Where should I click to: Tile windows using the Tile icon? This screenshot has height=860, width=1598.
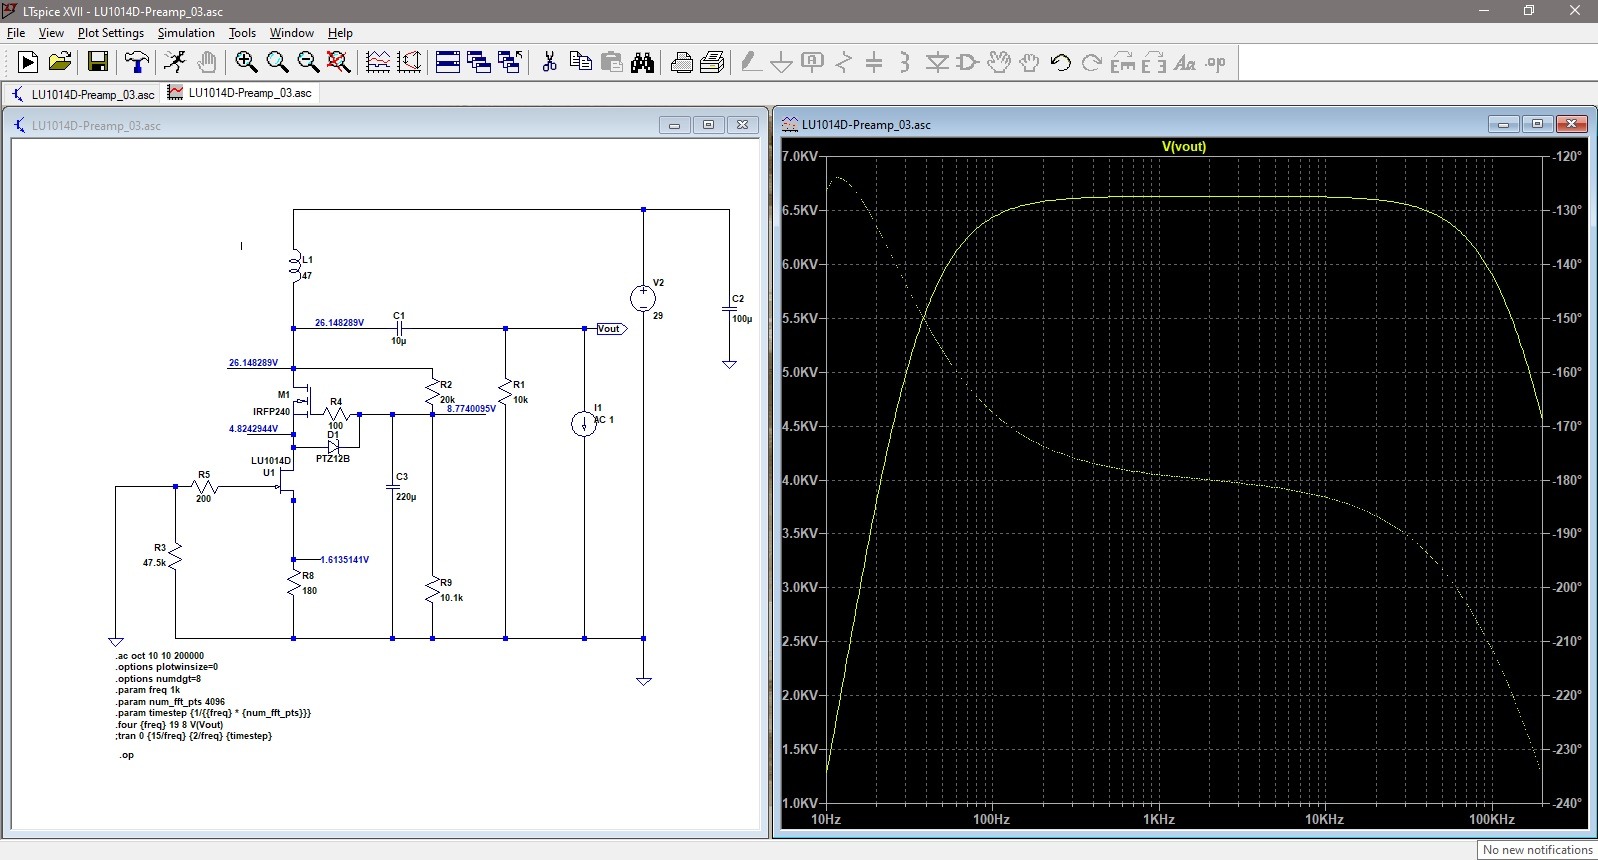coord(448,63)
